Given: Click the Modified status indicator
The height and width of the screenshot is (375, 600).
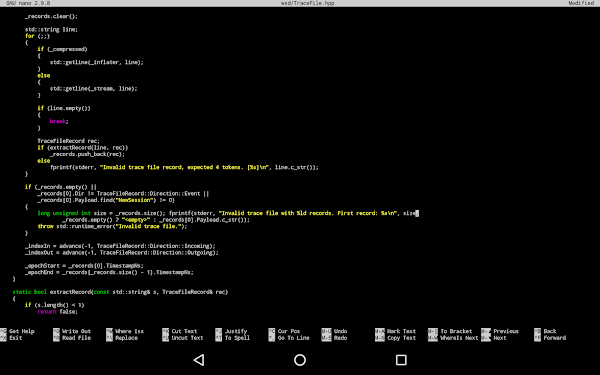Looking at the screenshot, I should (581, 3).
